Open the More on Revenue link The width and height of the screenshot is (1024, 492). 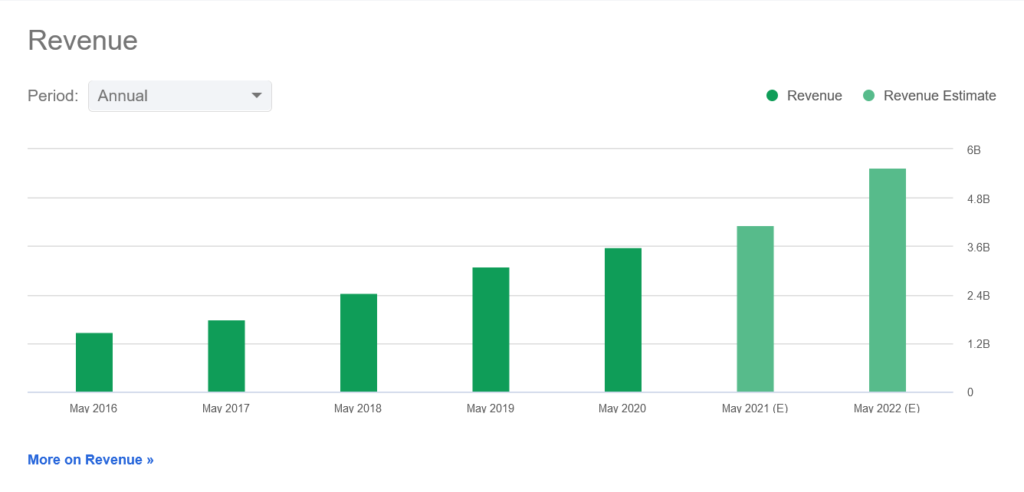click(91, 460)
